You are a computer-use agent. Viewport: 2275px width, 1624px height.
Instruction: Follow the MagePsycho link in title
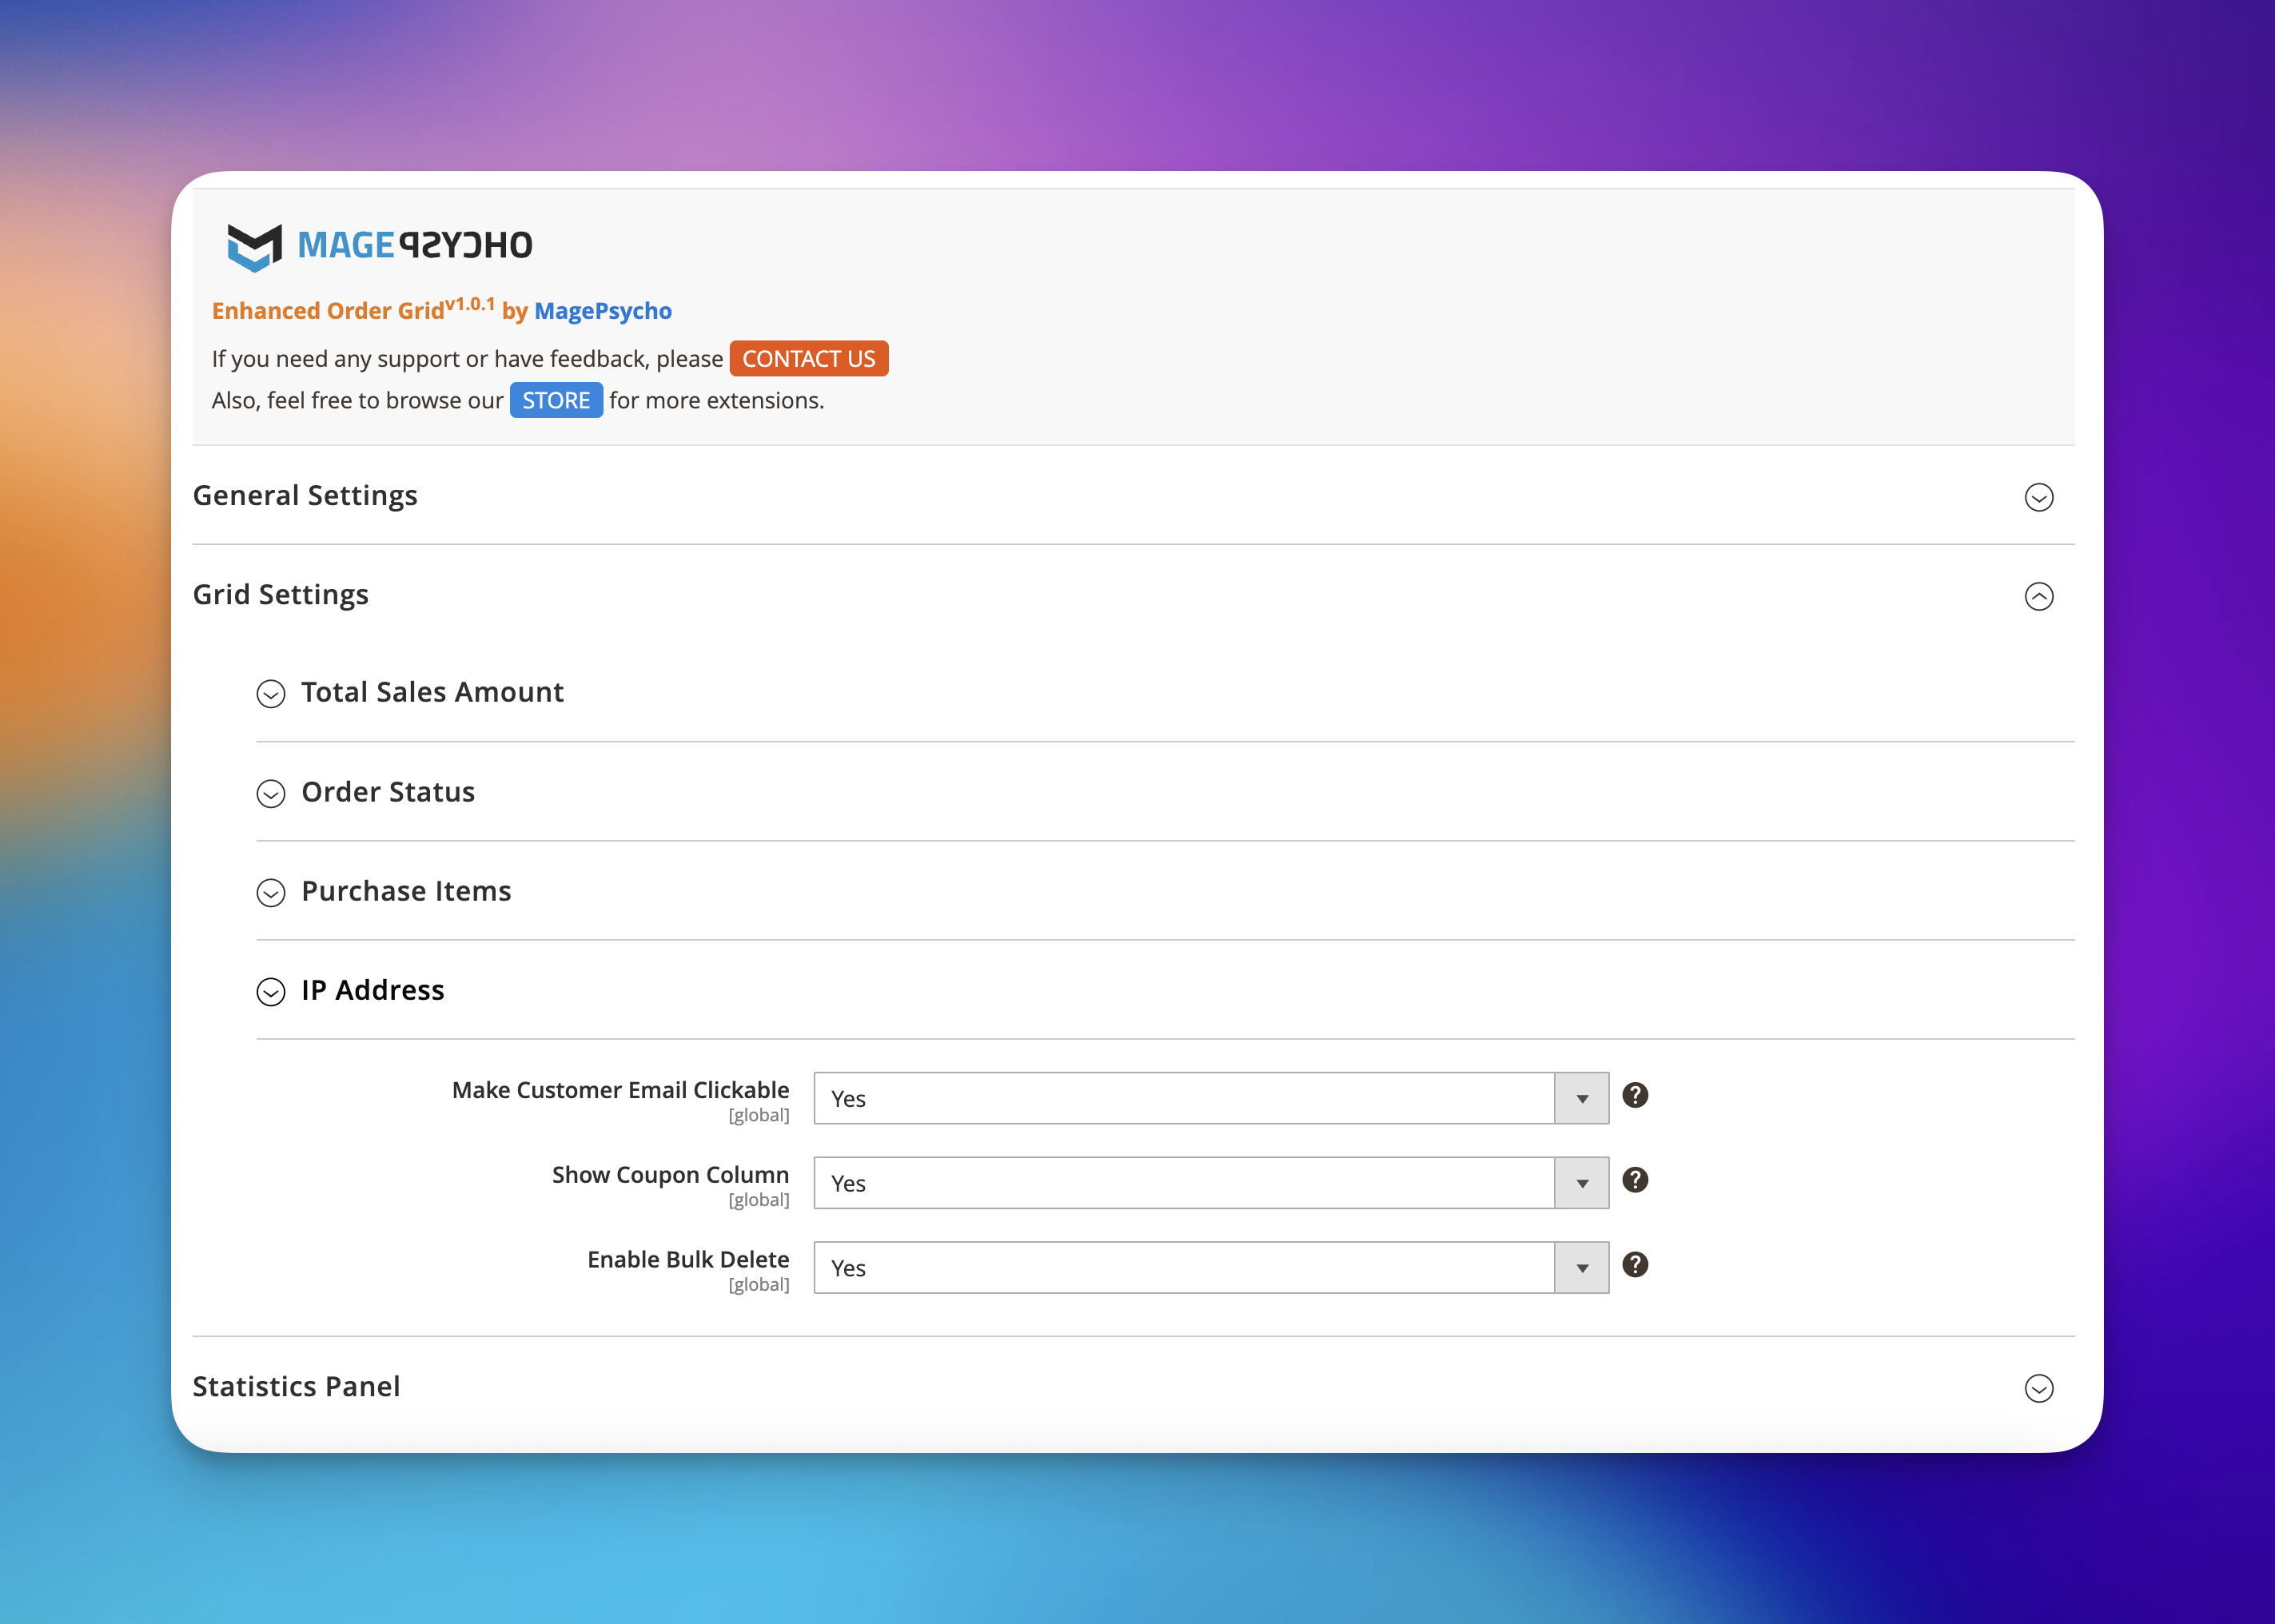(x=603, y=311)
